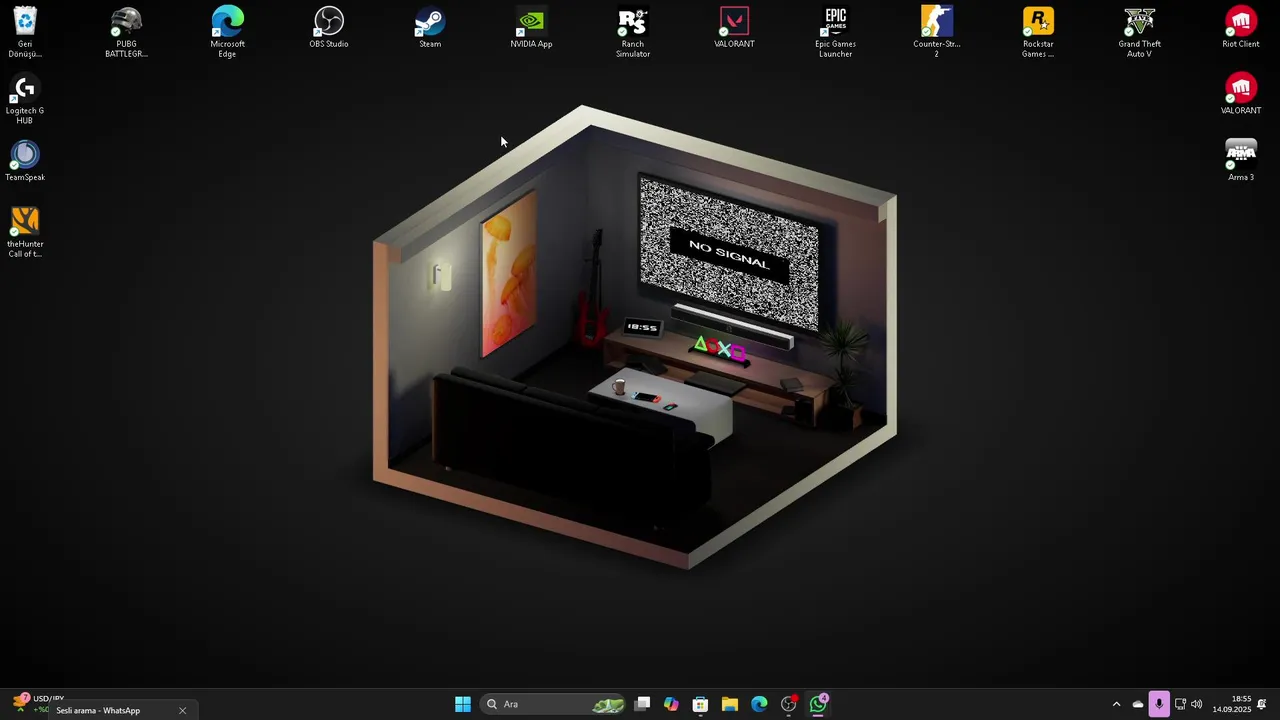Open Microsoft Edge from the taskbar

pos(759,704)
